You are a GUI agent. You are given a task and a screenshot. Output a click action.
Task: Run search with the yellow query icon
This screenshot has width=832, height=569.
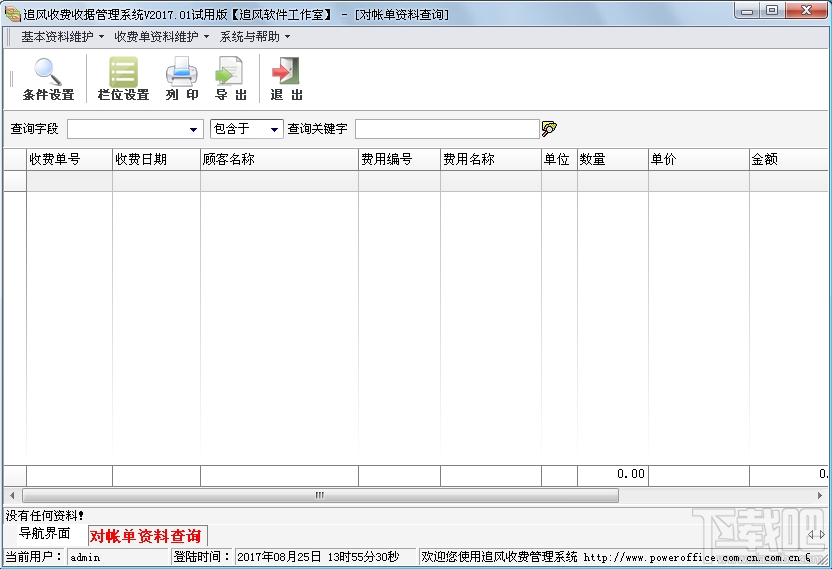549,128
